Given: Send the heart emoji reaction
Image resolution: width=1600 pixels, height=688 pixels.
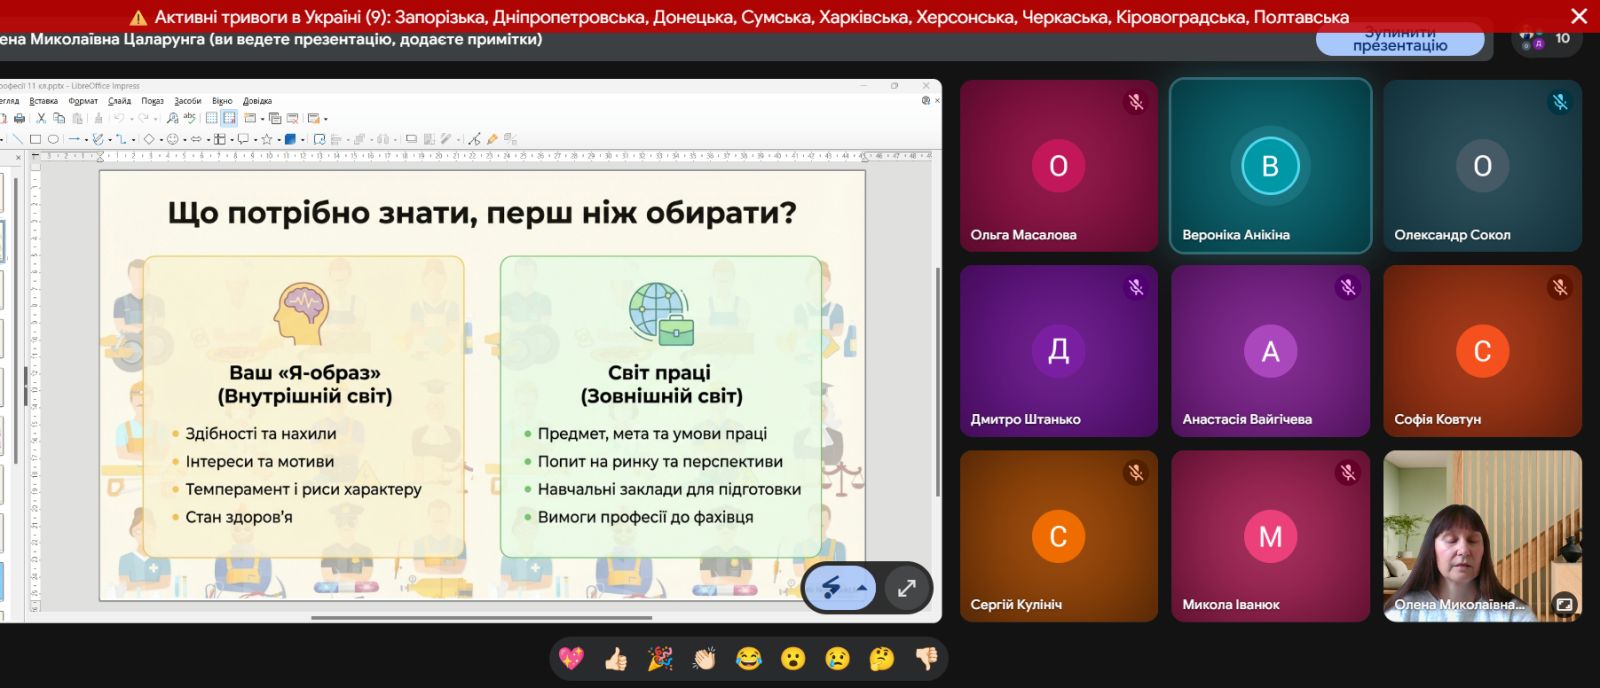Looking at the screenshot, I should coord(571,658).
